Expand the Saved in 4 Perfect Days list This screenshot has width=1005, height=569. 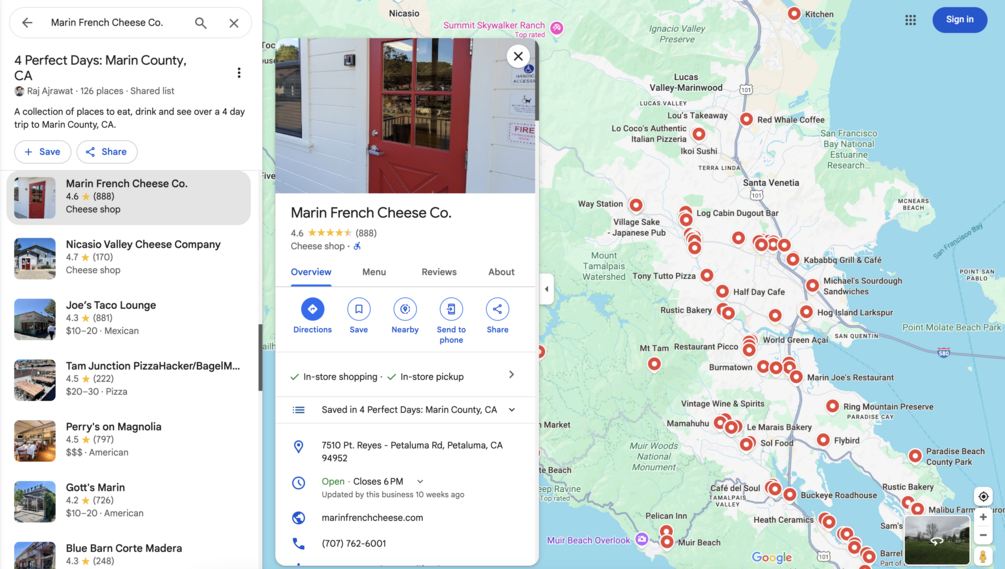(x=405, y=410)
